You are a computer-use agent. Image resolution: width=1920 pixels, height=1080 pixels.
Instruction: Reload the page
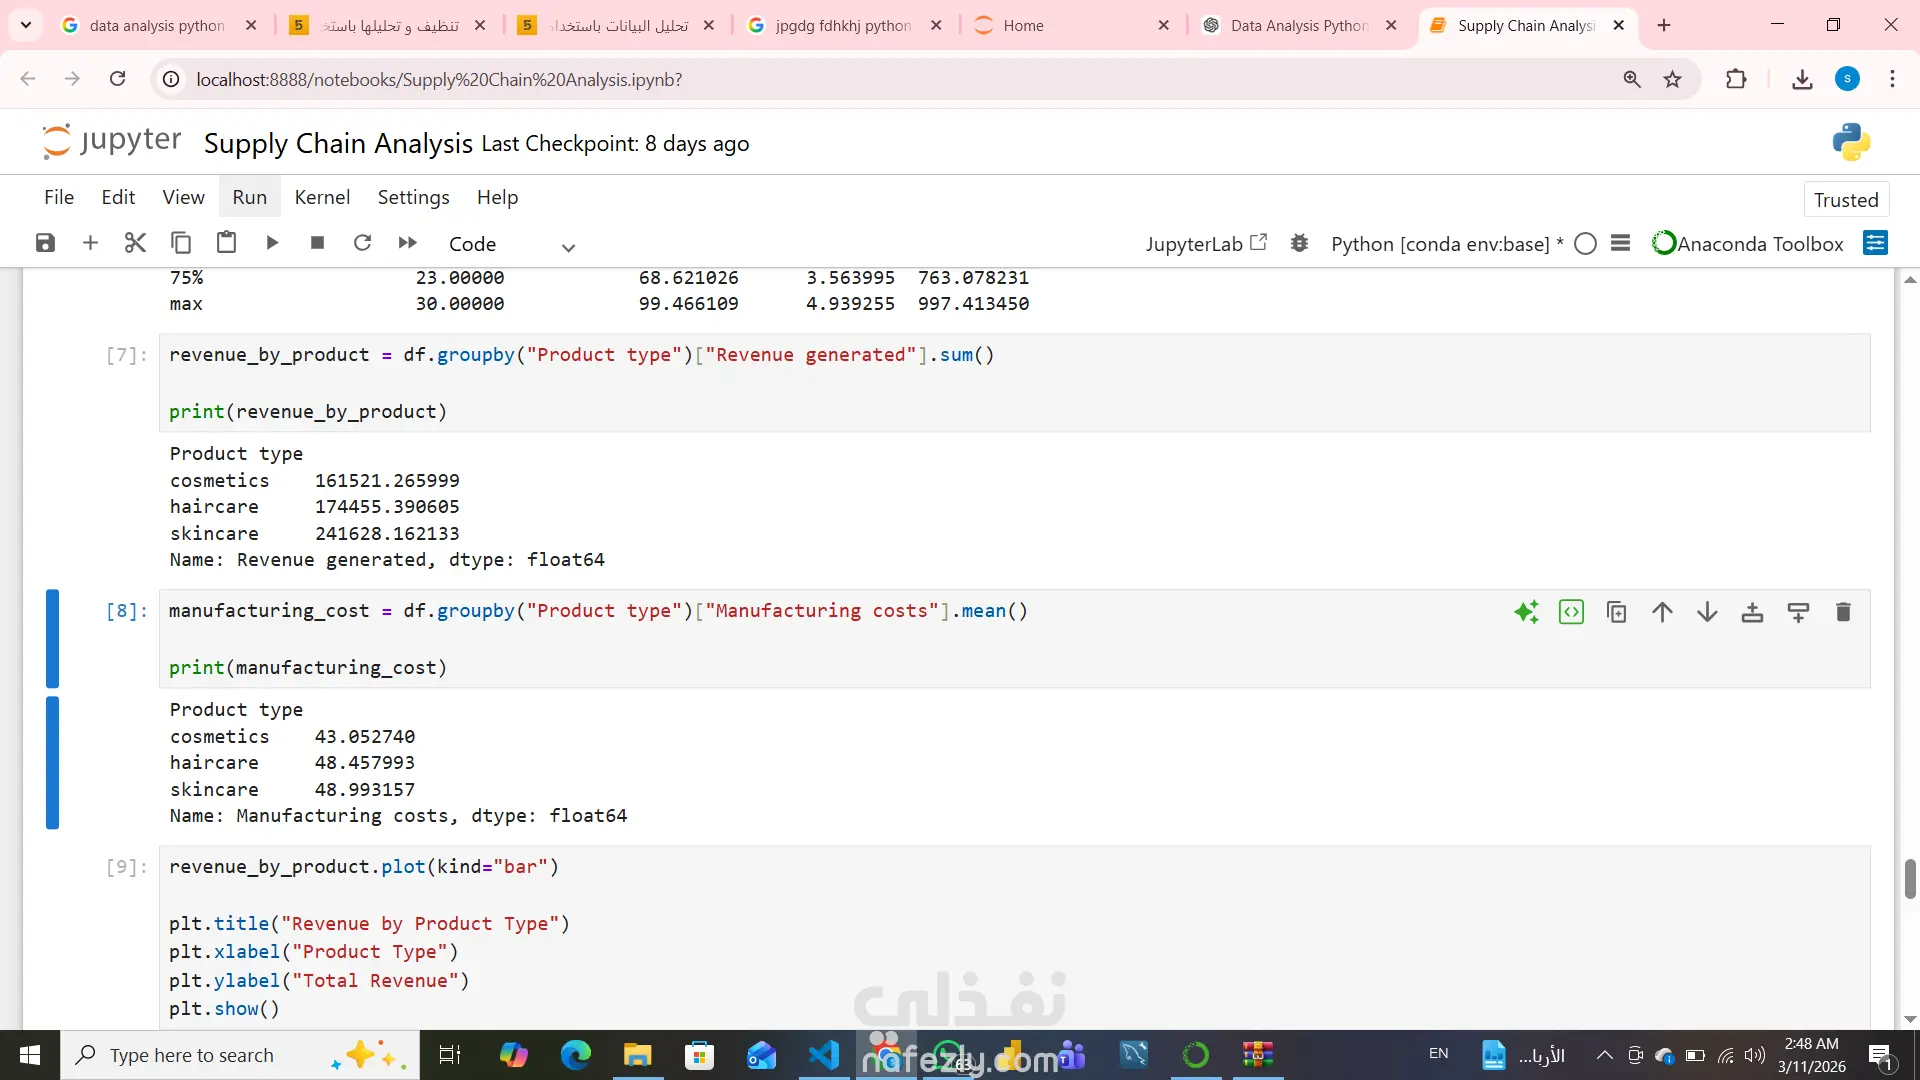coord(117,79)
